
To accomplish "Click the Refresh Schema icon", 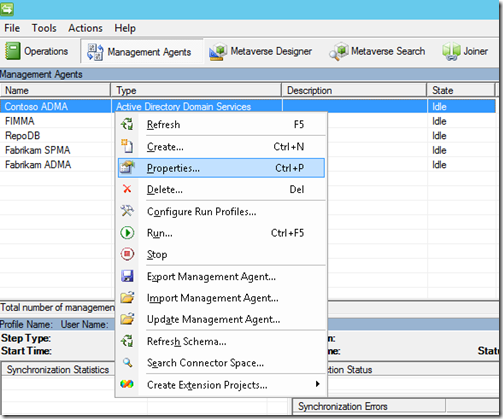I will coord(127,341).
